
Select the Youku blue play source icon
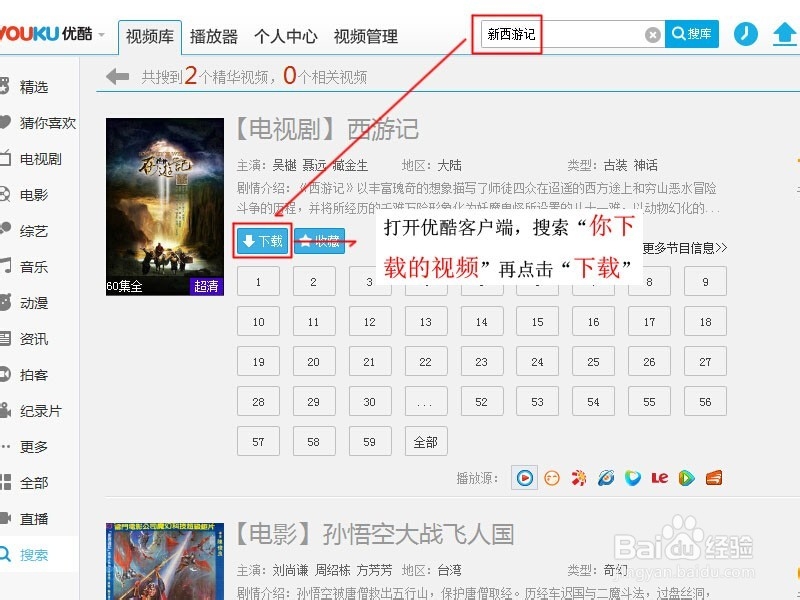(524, 478)
